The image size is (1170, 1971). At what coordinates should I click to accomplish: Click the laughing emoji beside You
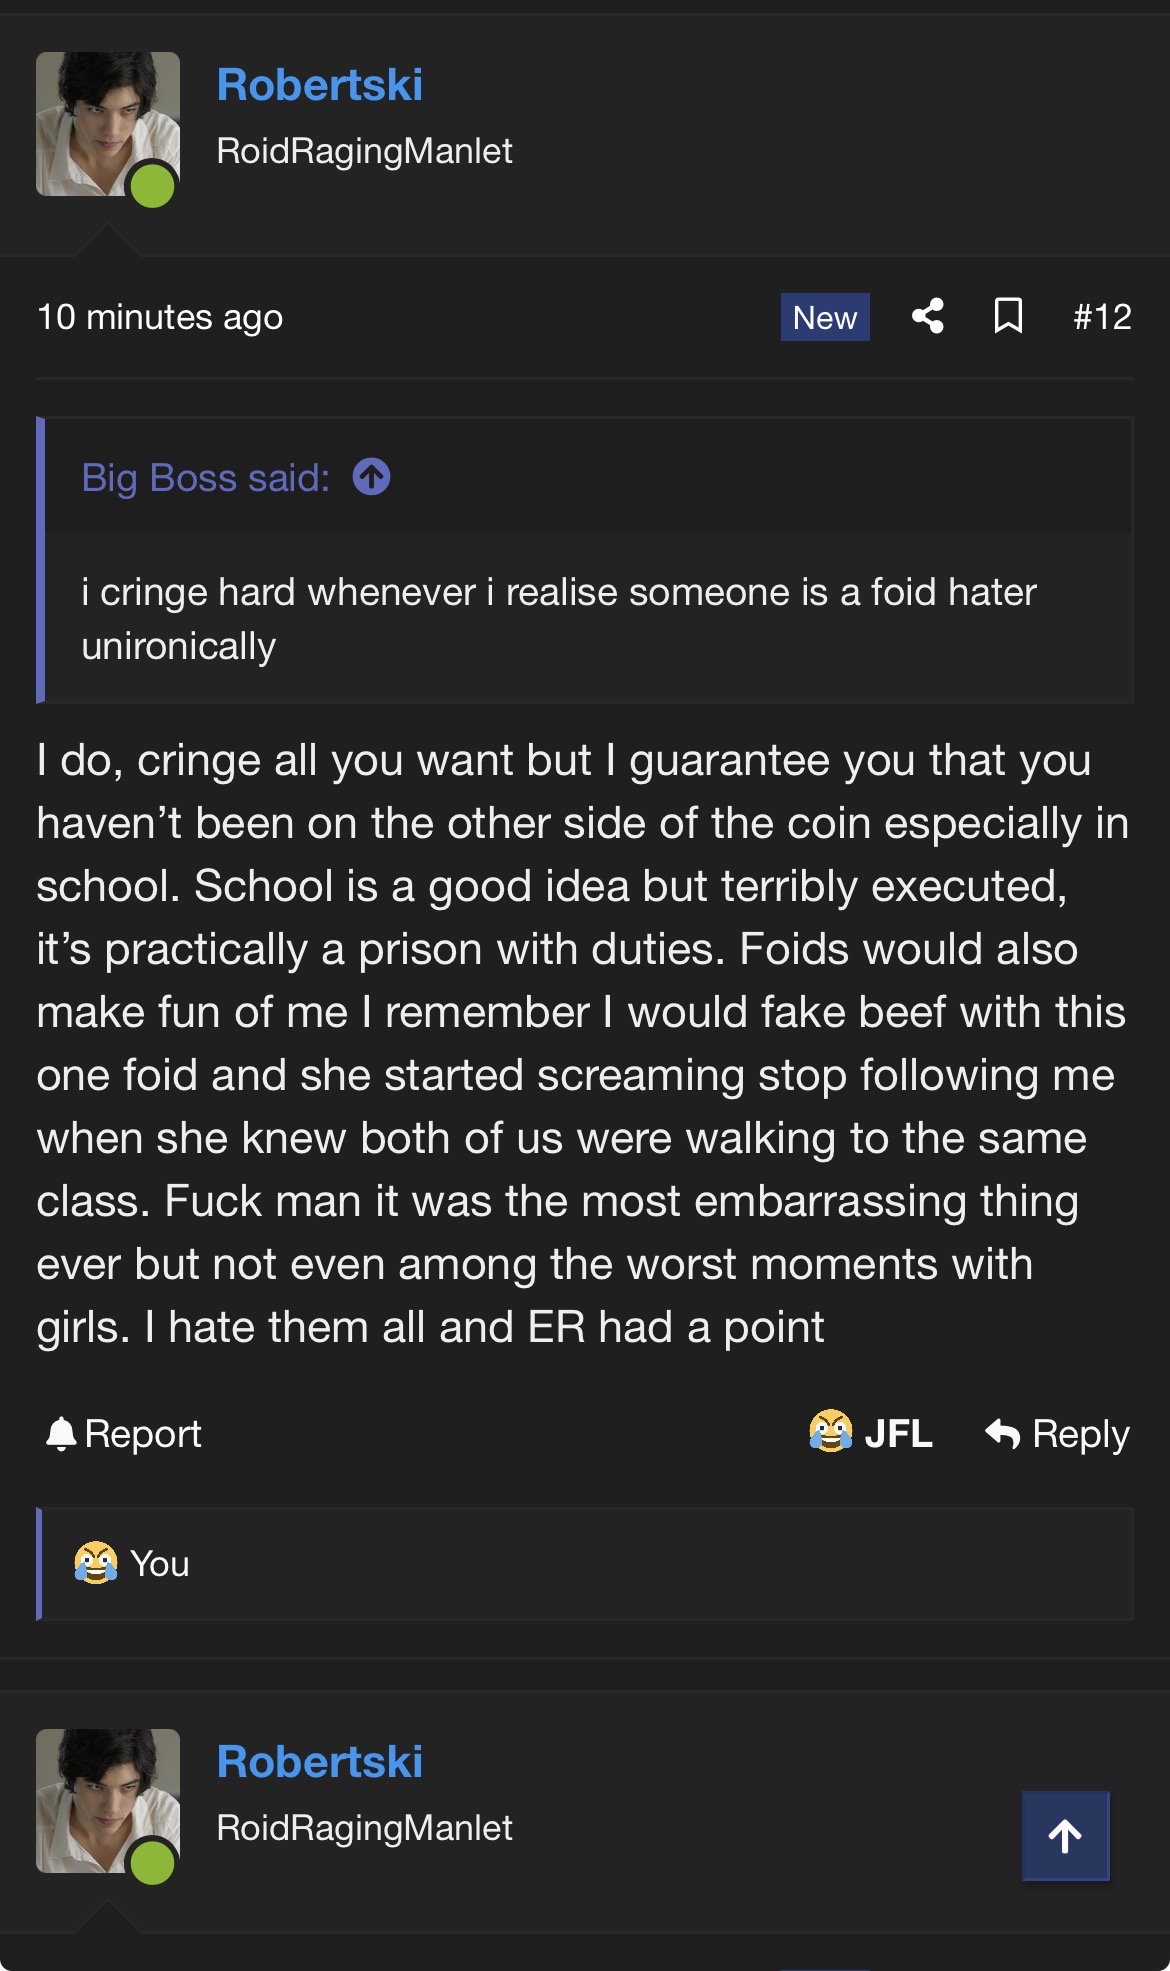click(x=96, y=1563)
